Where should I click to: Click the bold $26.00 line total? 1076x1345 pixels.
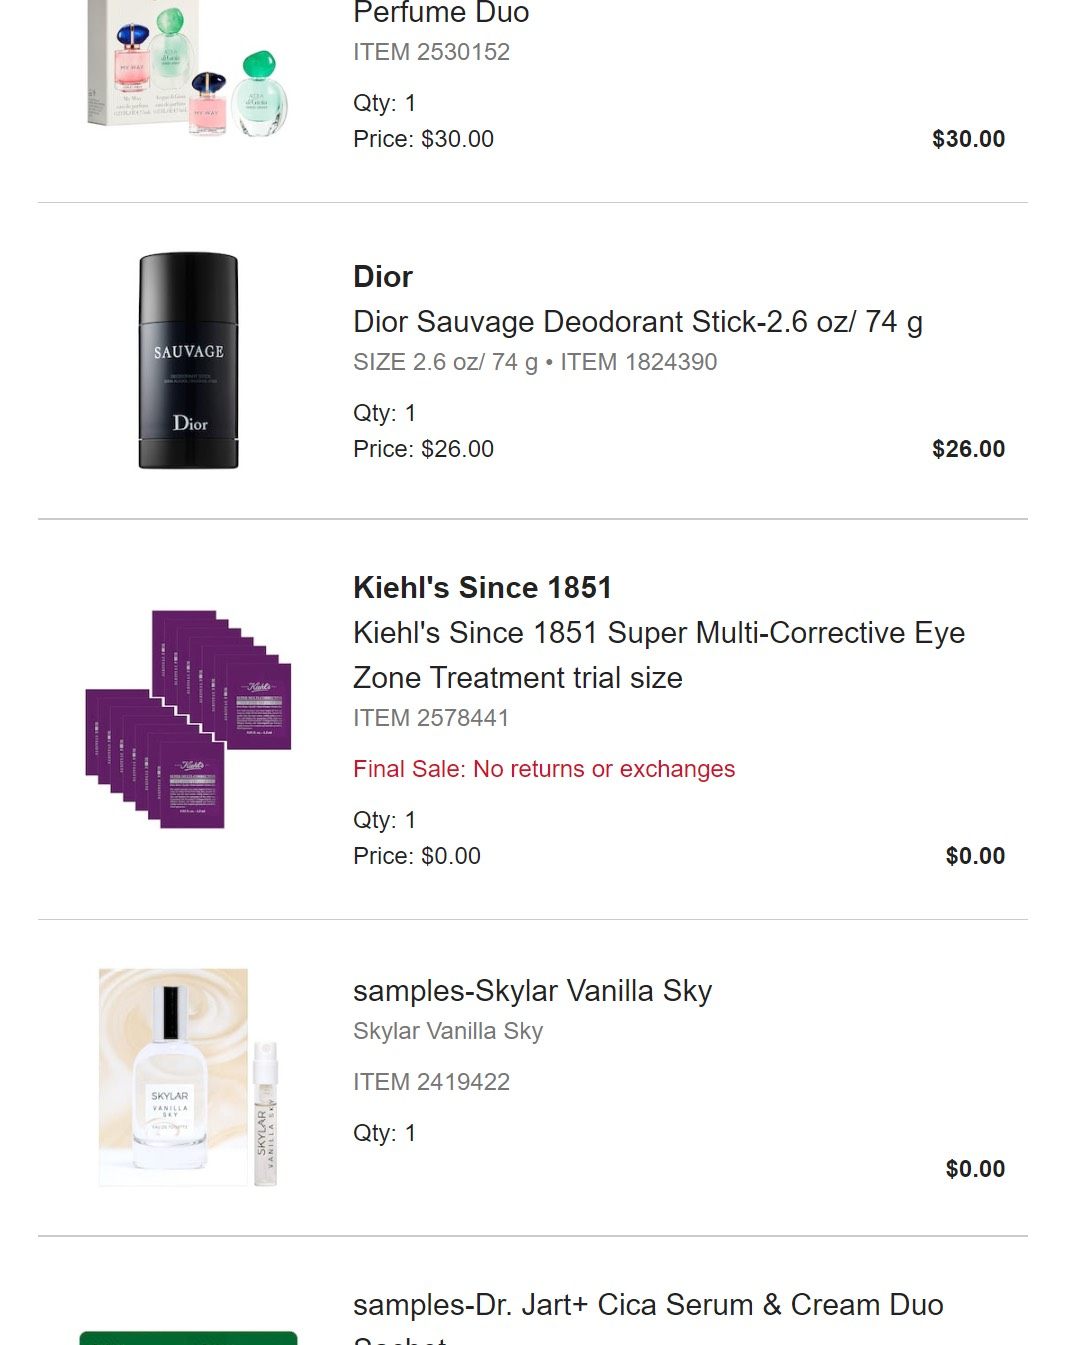[968, 449]
